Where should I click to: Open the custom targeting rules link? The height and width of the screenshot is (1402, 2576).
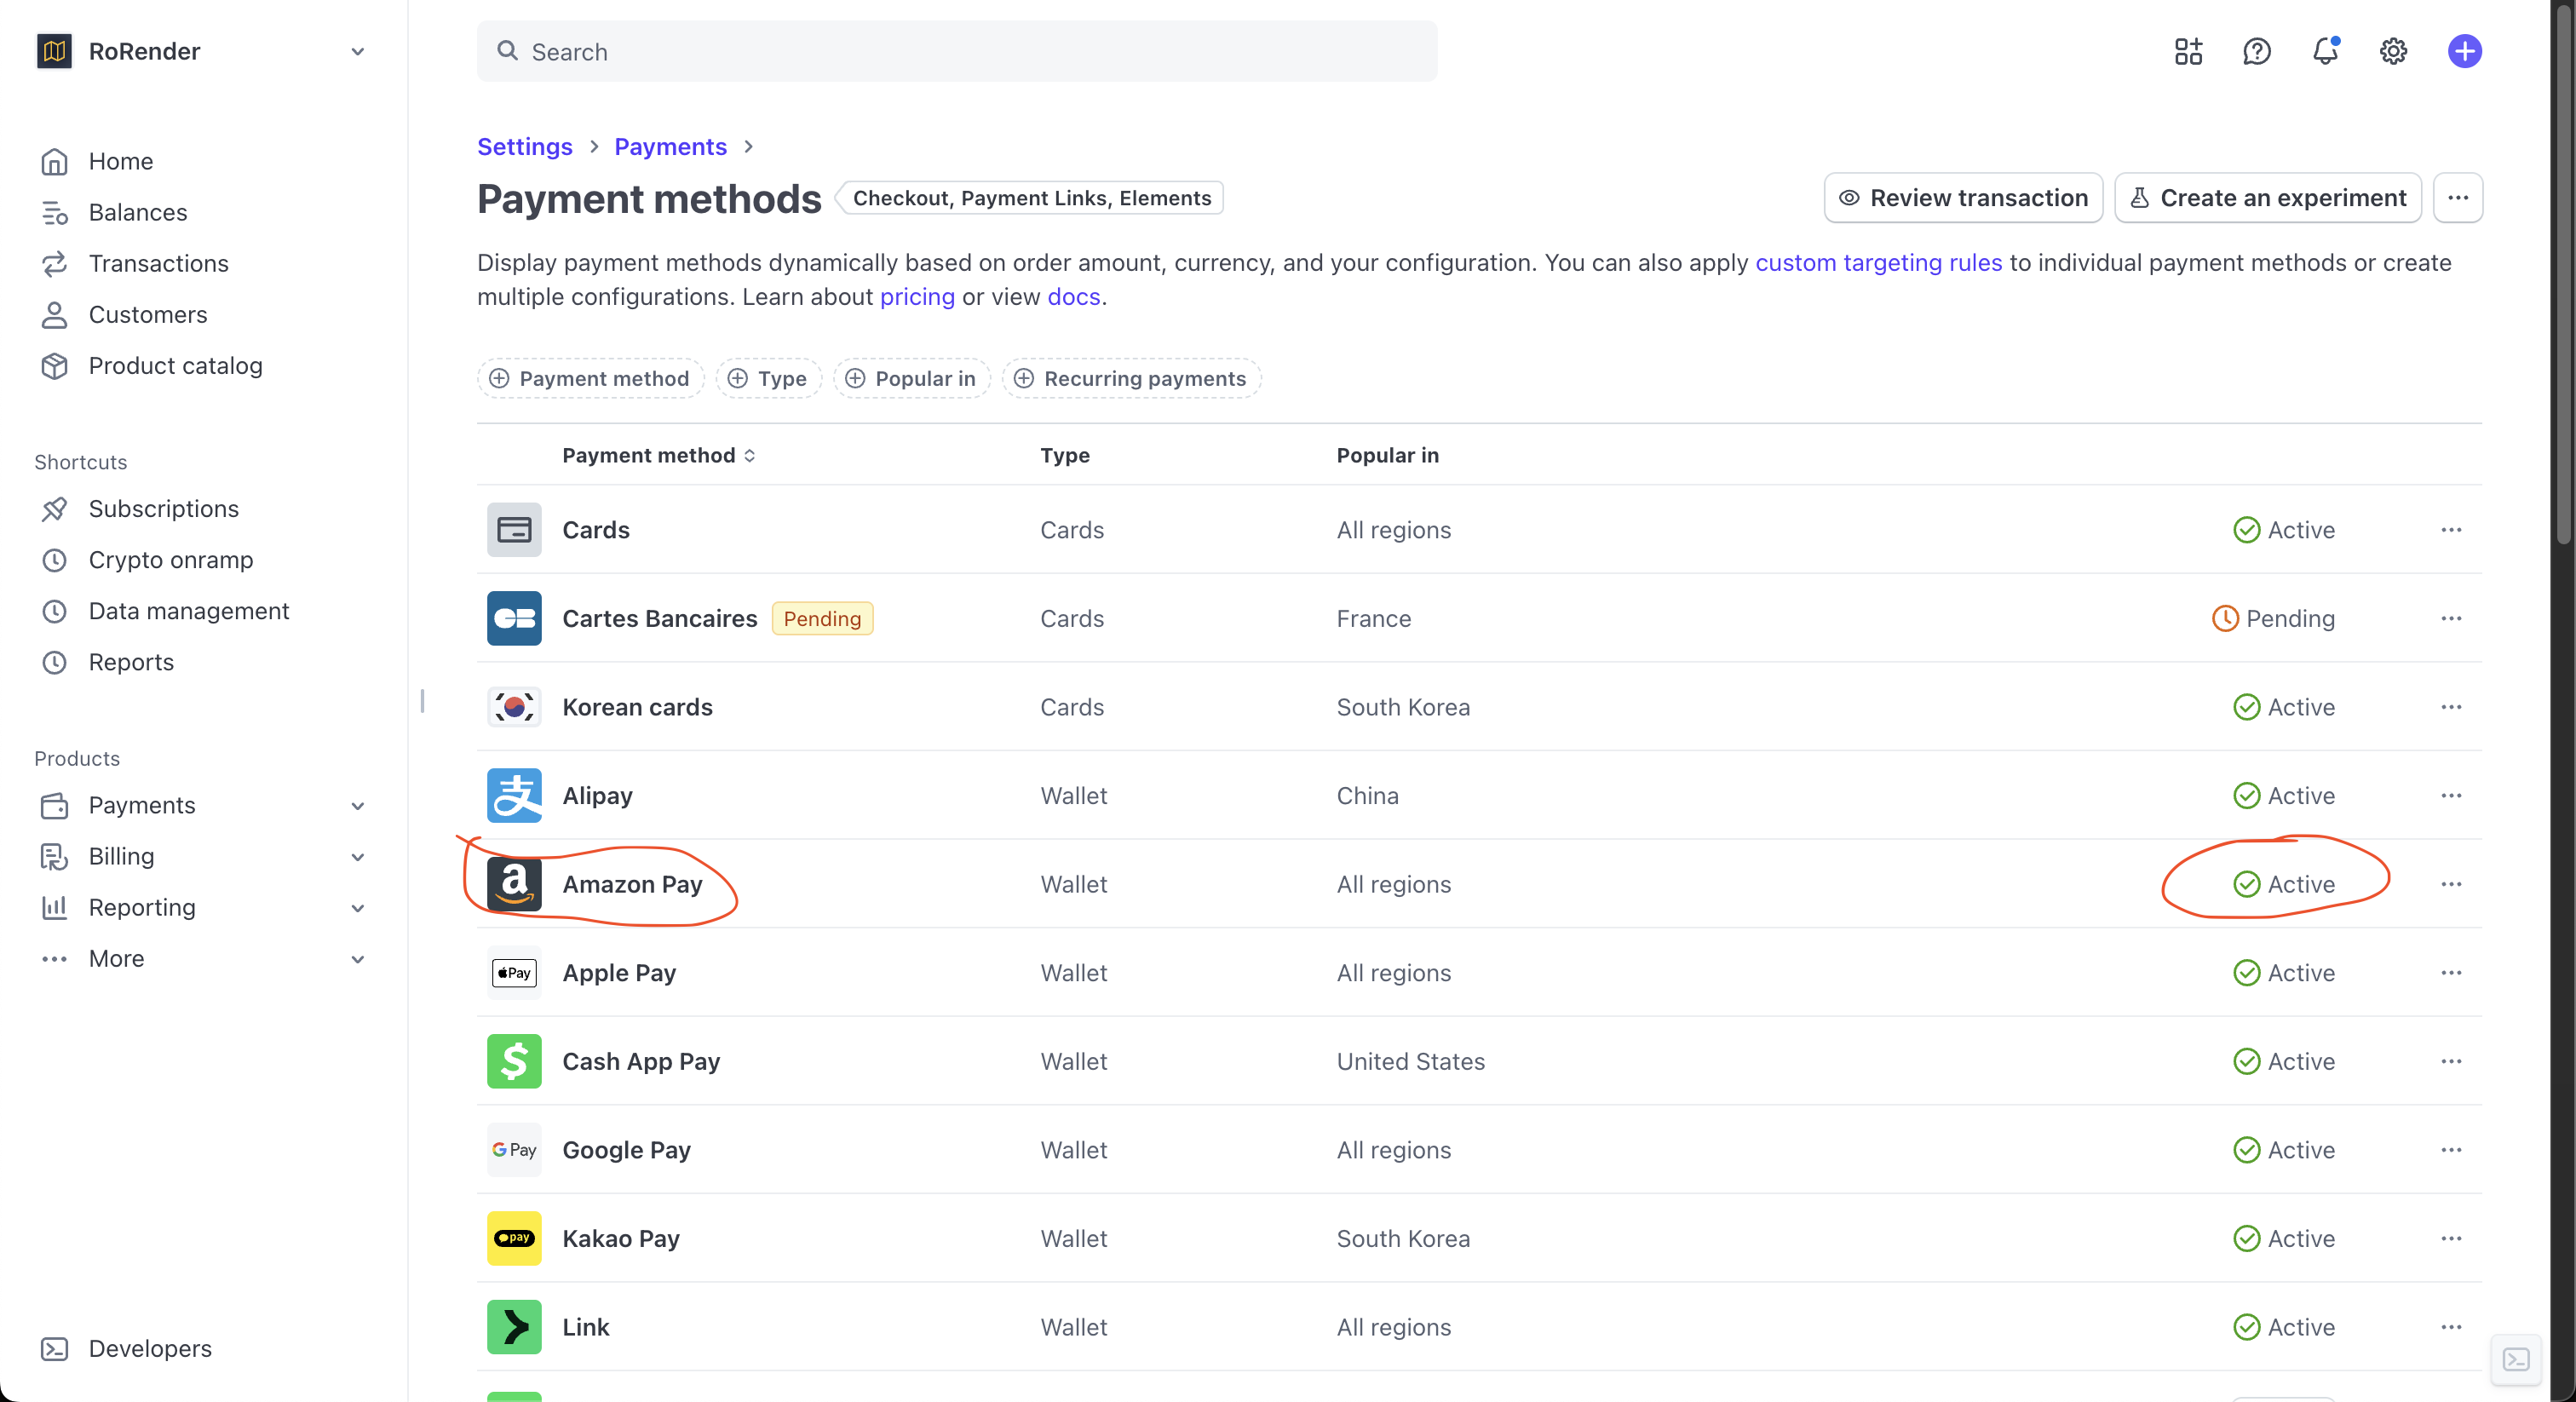pyautogui.click(x=1878, y=263)
